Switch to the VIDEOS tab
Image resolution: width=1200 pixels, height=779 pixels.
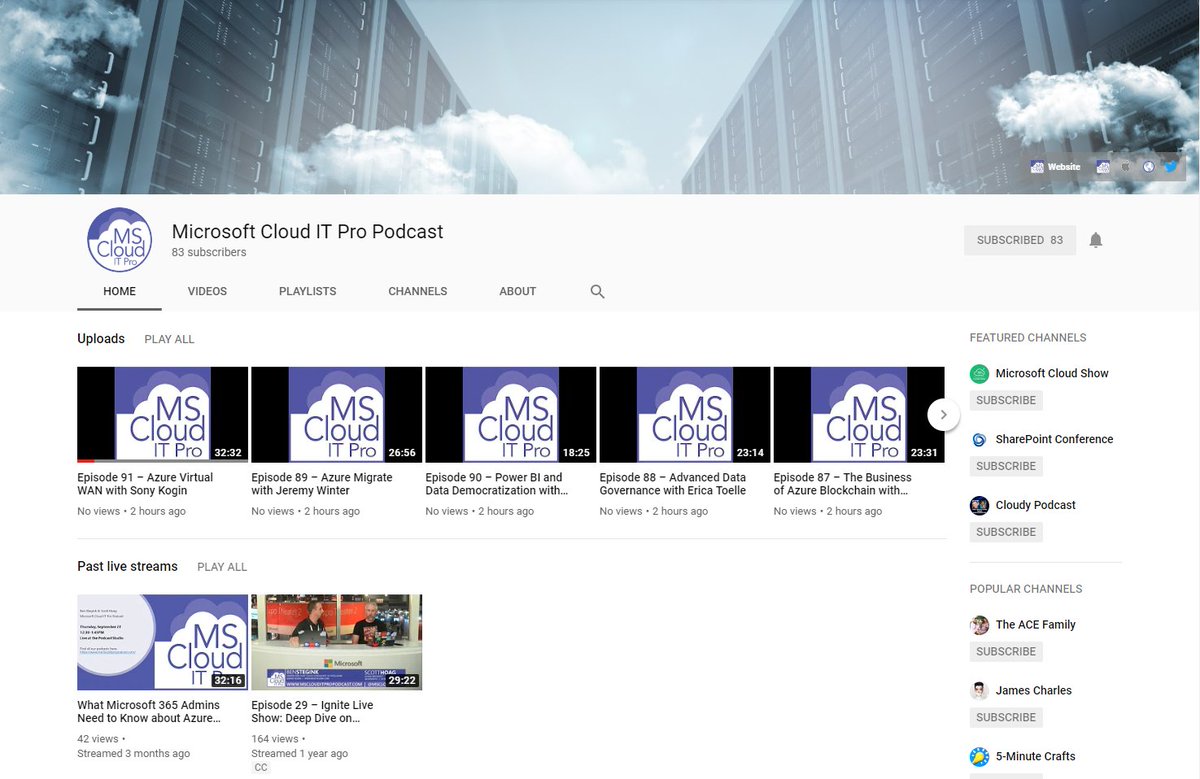(207, 291)
